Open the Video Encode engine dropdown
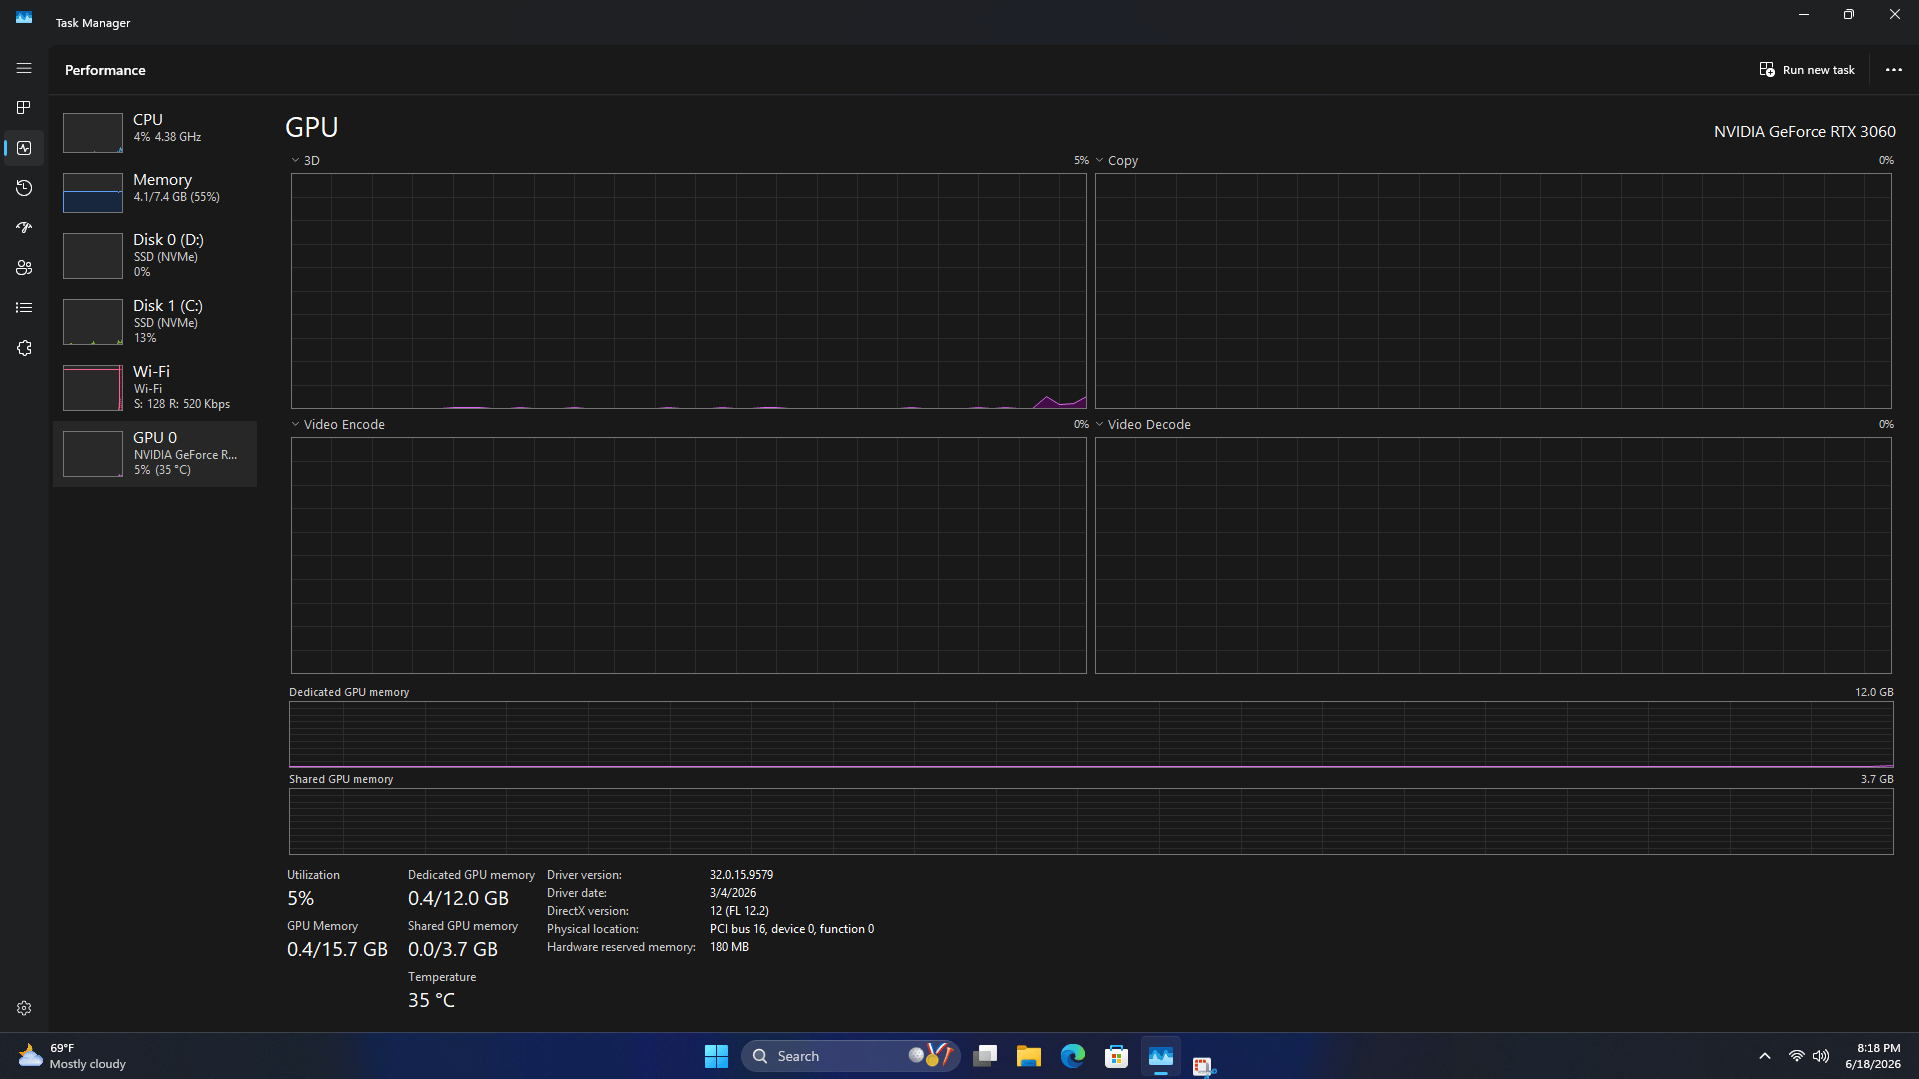Viewport: 1919px width, 1079px height. click(x=338, y=424)
